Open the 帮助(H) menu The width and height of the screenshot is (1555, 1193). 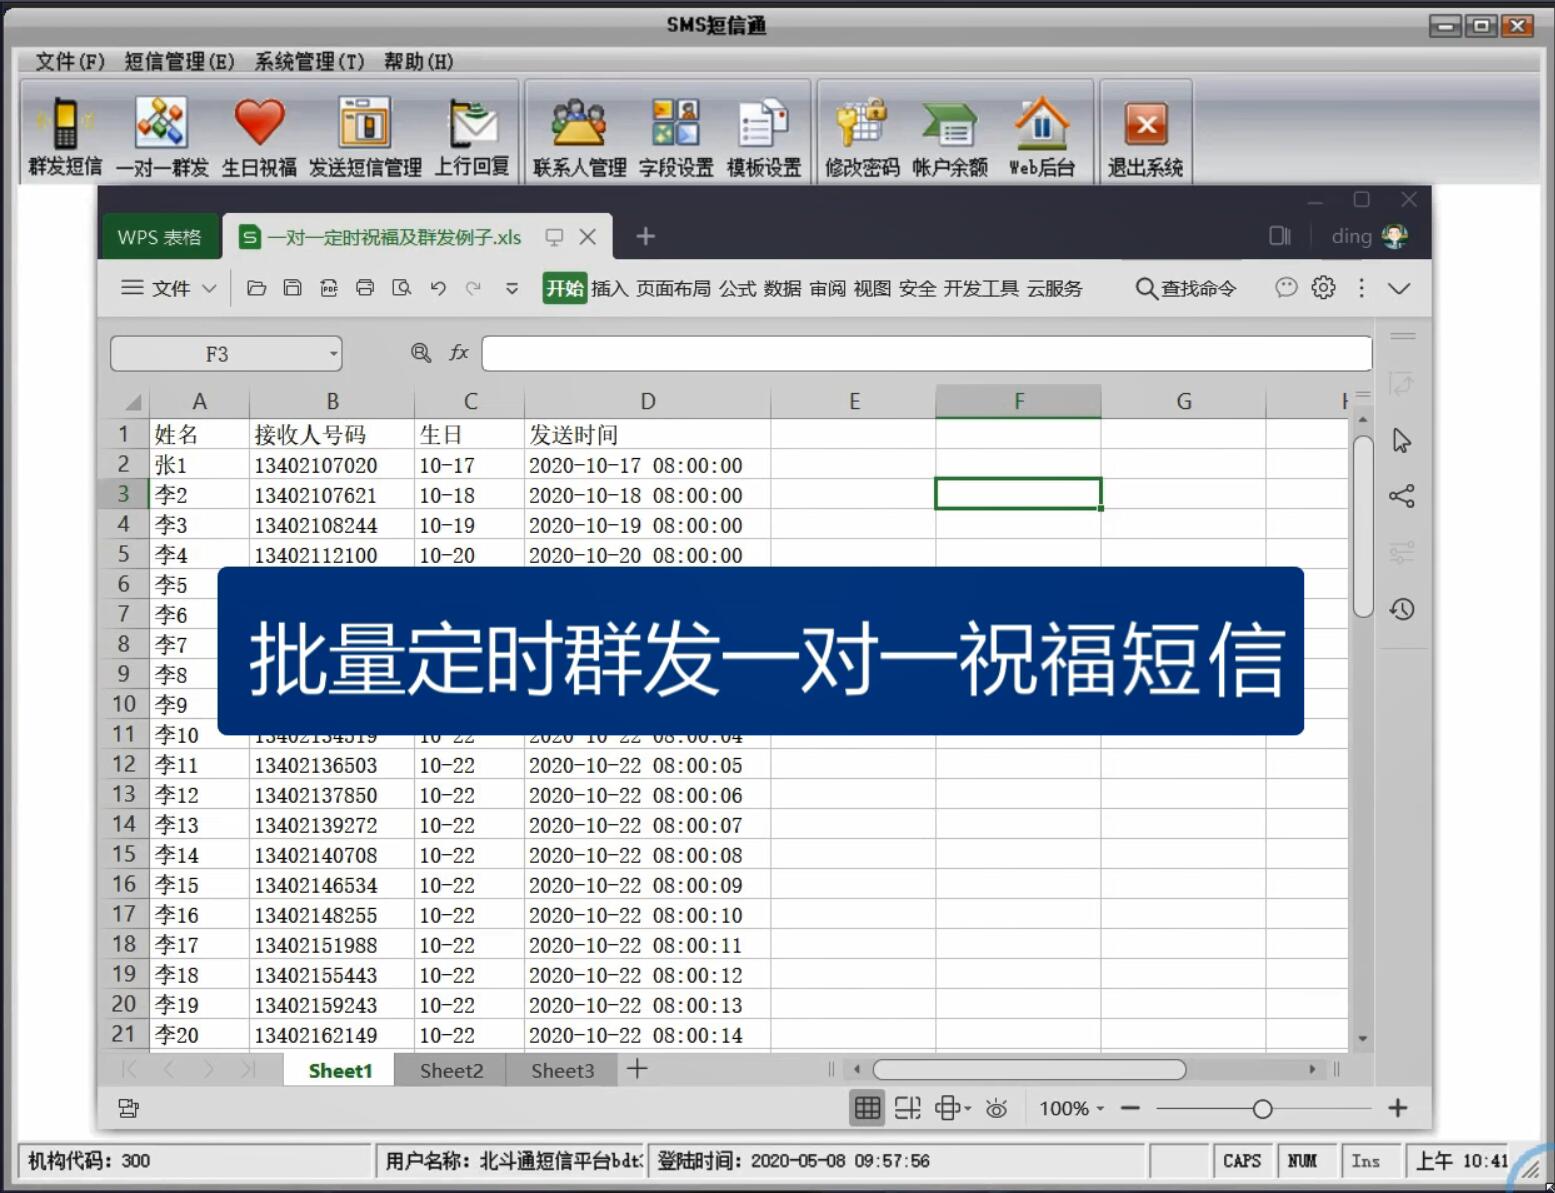point(418,62)
